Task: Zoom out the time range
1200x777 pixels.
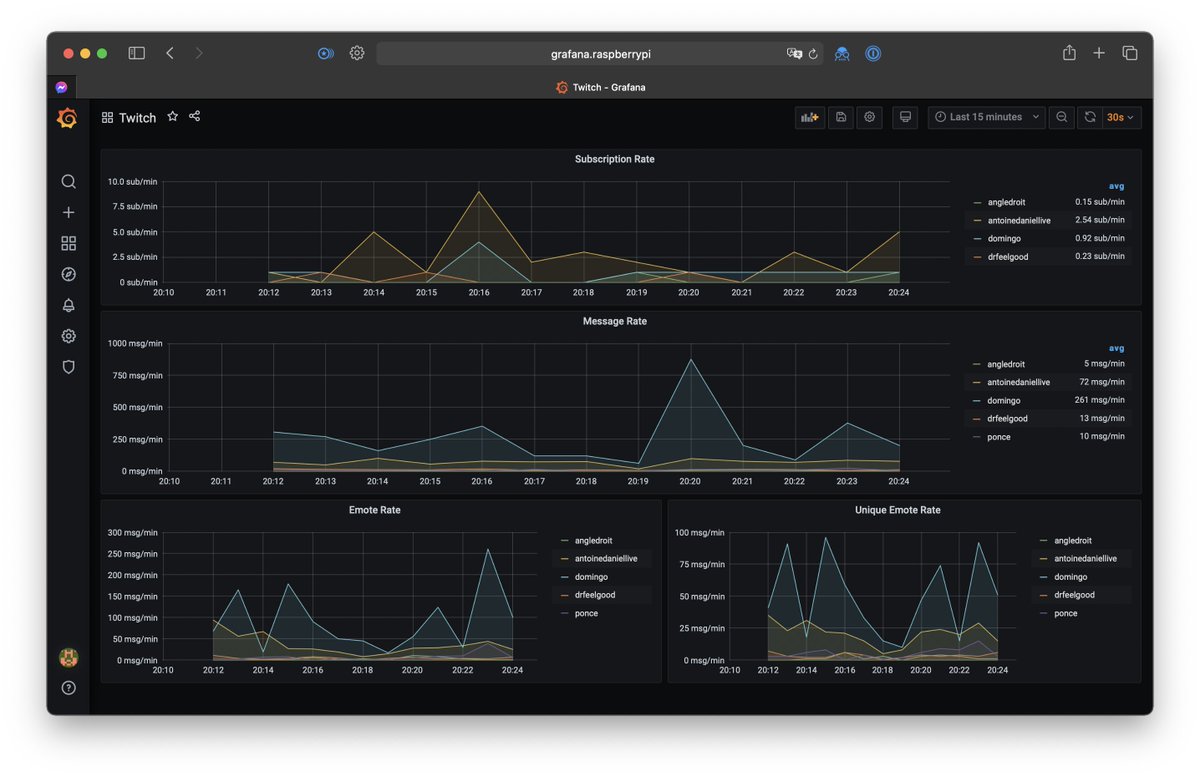Action: (1062, 117)
